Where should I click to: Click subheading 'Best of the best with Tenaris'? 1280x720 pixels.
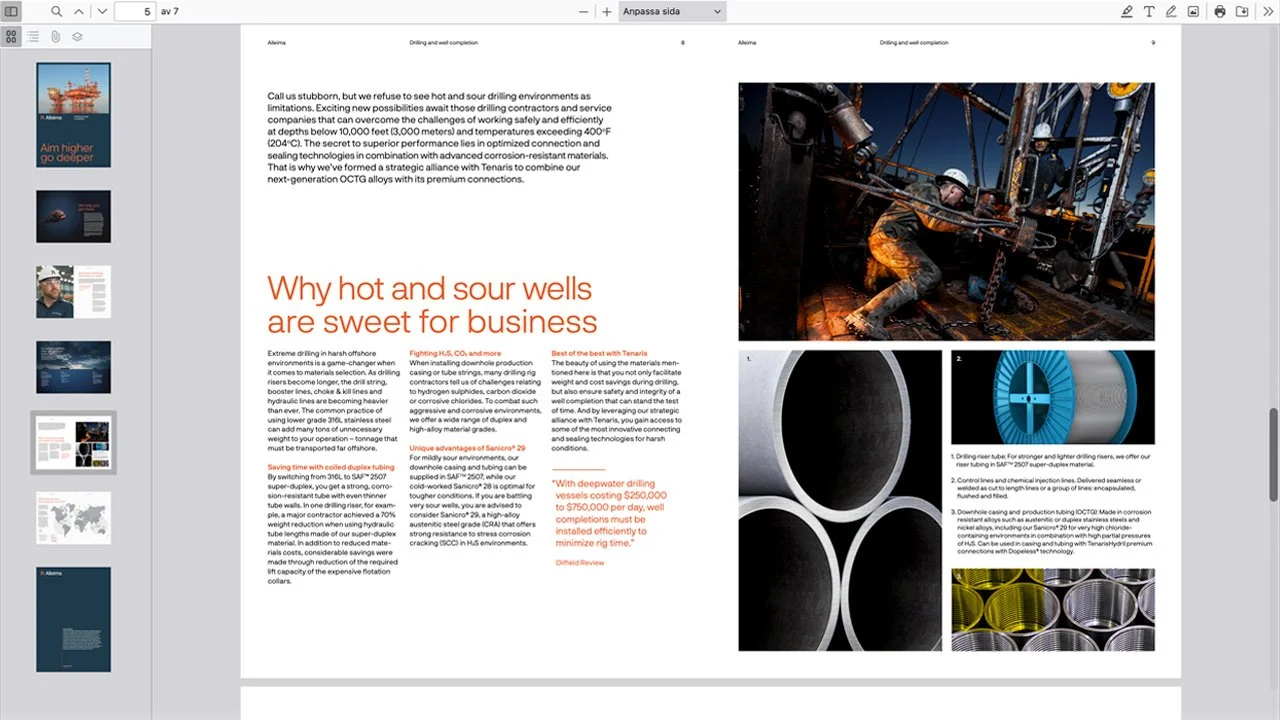tap(599, 353)
